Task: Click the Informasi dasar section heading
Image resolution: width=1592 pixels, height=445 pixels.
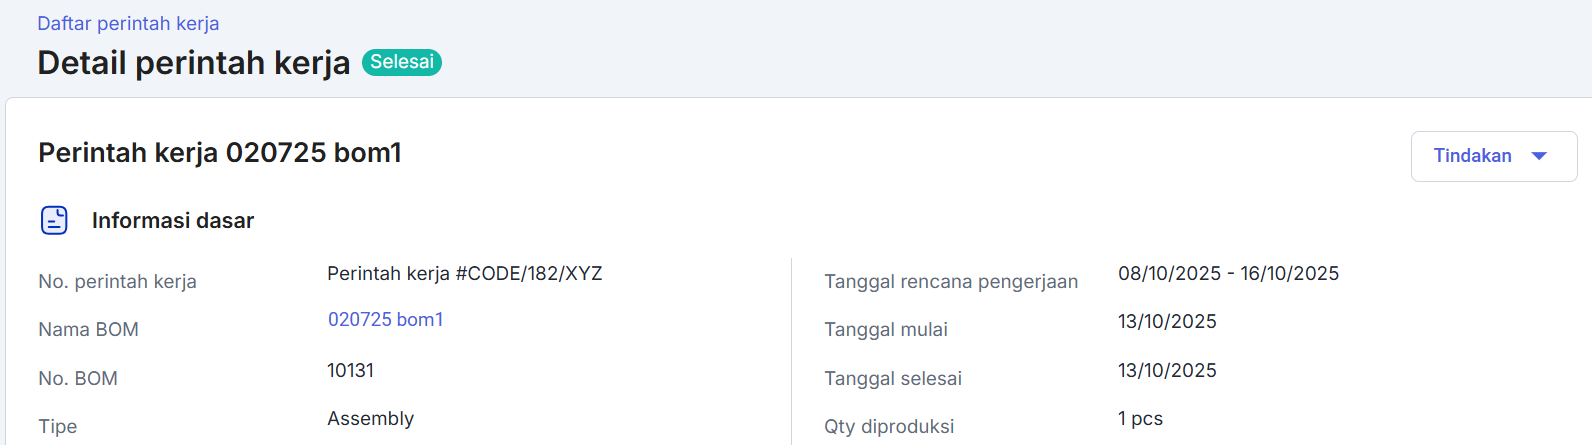Action: click(x=173, y=221)
